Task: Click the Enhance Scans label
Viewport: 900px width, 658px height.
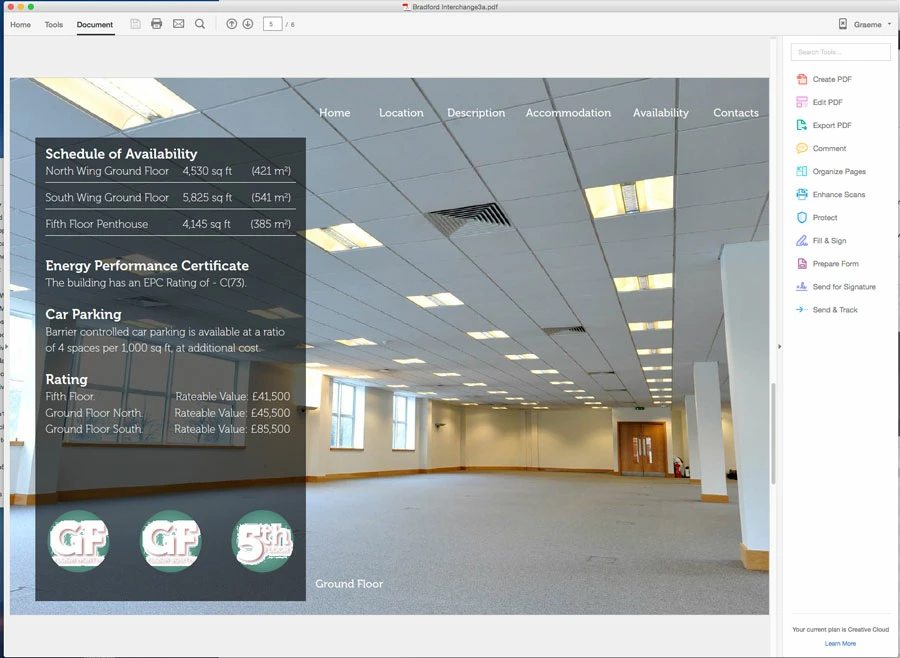Action: point(839,195)
